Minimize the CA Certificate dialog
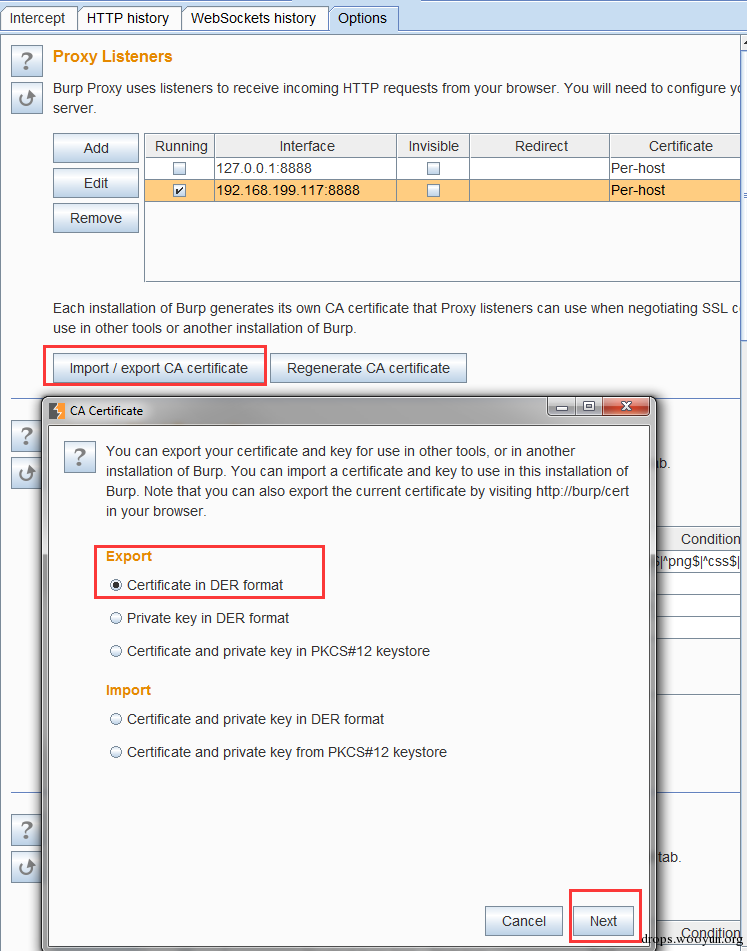 point(562,406)
